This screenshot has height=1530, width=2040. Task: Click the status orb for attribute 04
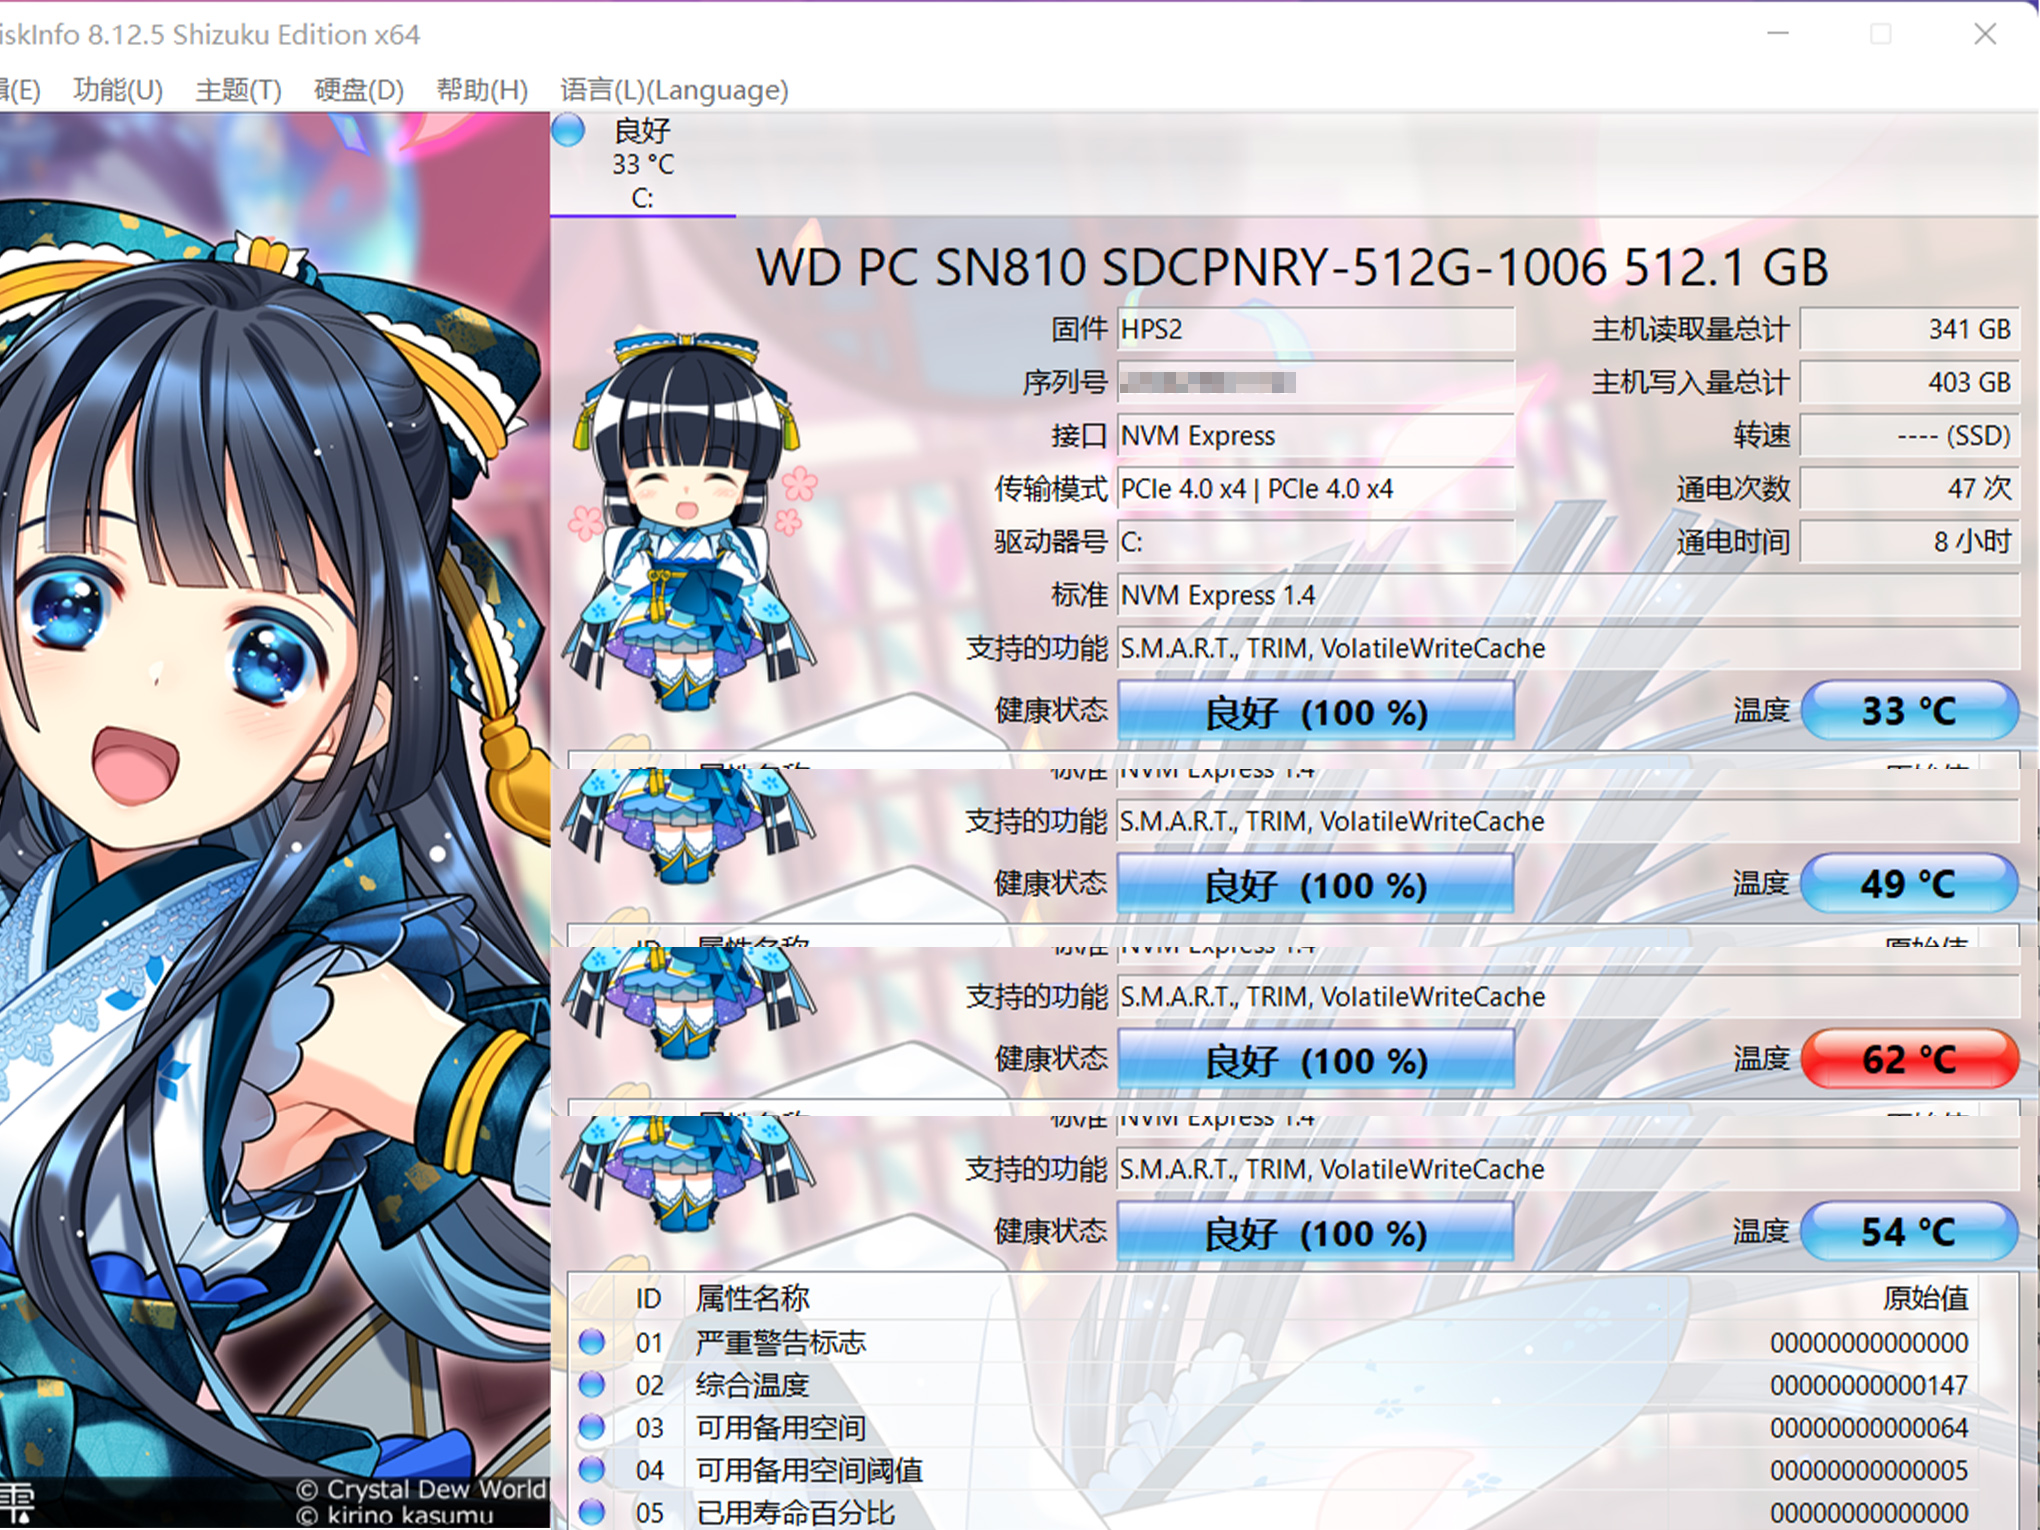[x=592, y=1470]
